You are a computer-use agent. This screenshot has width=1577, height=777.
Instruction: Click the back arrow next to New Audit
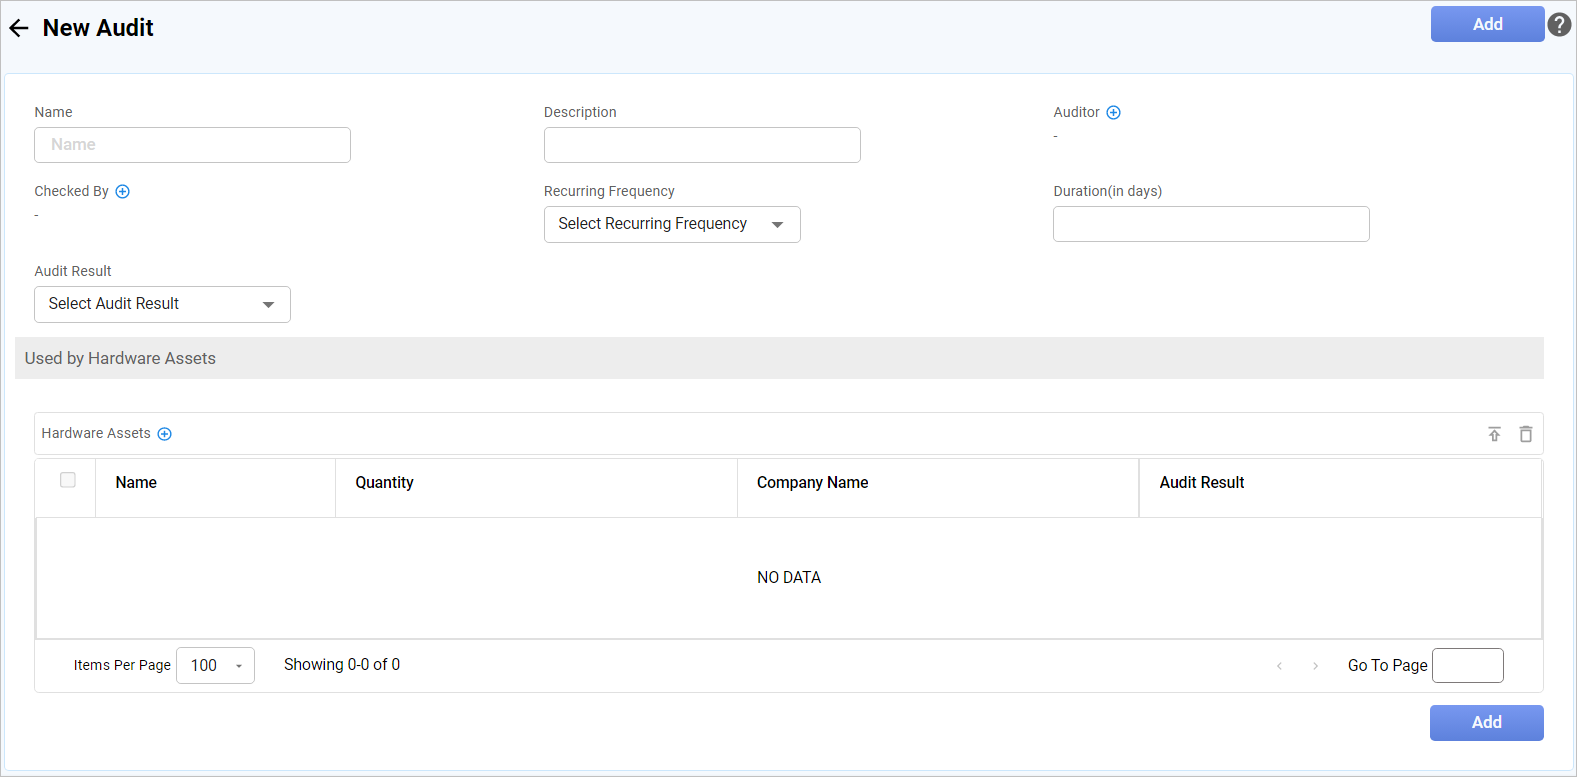[19, 28]
